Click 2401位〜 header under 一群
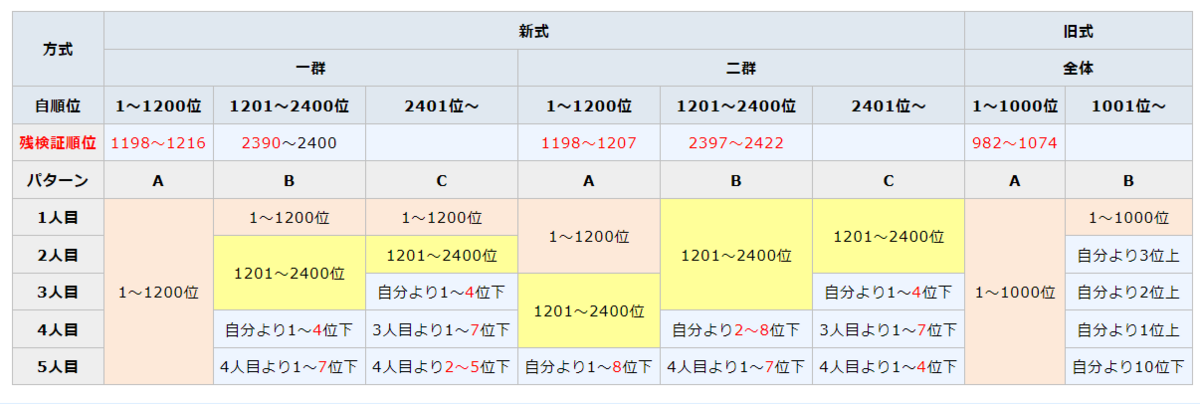The image size is (1200, 404). tap(442, 105)
